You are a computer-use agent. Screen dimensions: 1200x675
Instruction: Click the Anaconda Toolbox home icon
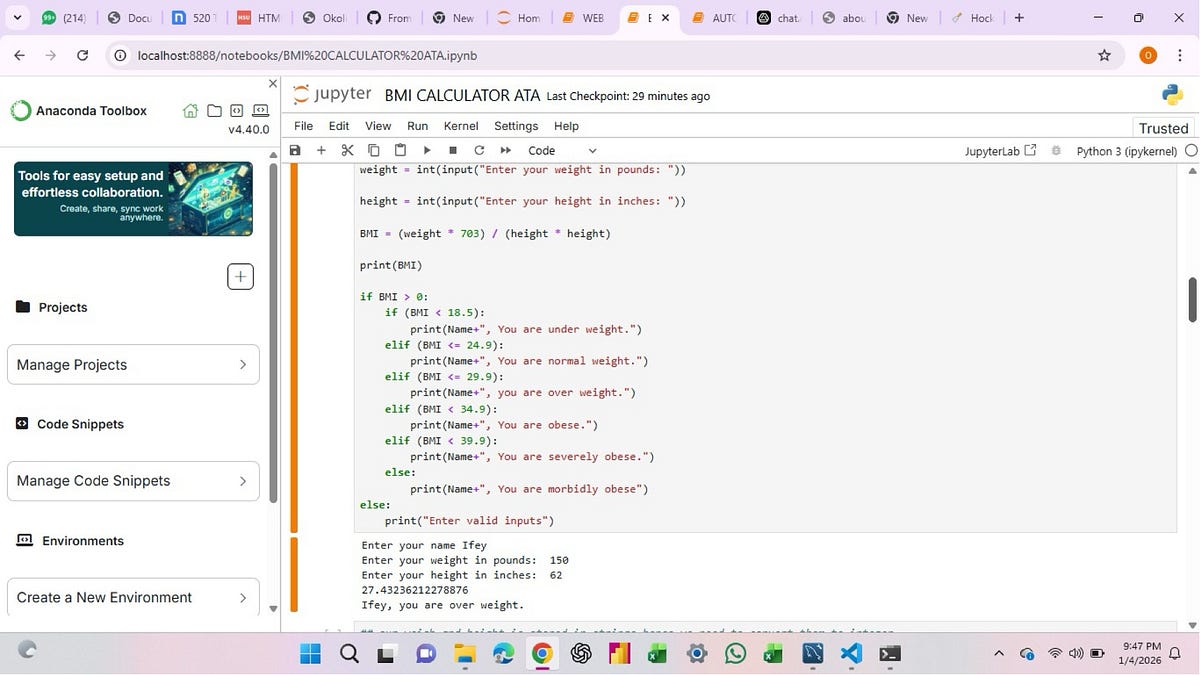click(190, 110)
